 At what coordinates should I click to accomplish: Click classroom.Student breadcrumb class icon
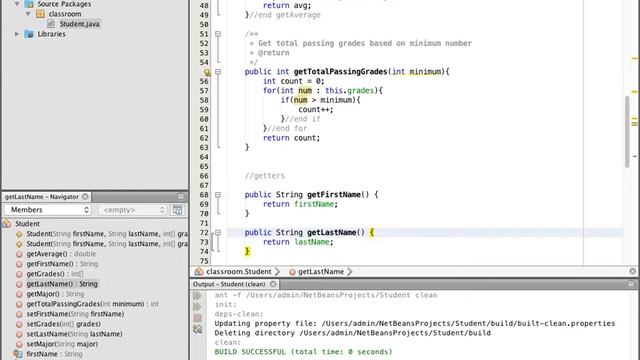199,271
